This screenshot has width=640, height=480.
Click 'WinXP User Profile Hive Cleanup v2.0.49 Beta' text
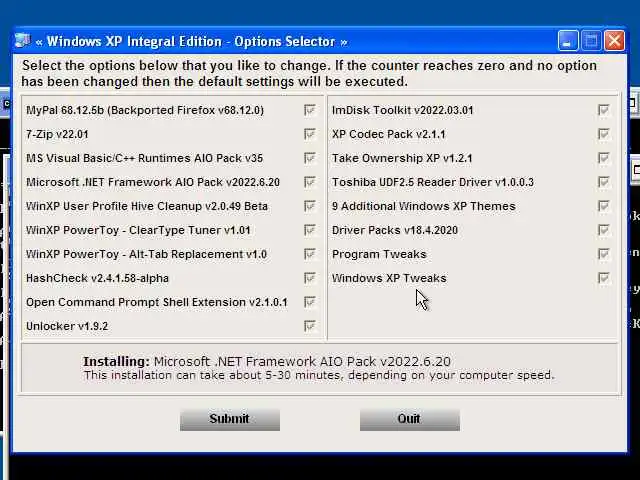pyautogui.click(x=147, y=206)
